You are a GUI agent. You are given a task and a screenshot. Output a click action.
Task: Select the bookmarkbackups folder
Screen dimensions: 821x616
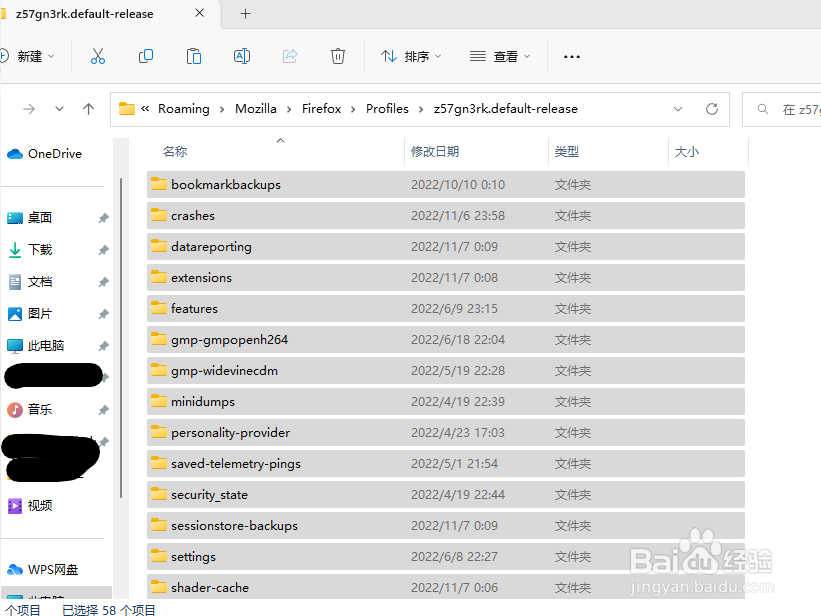point(446,184)
